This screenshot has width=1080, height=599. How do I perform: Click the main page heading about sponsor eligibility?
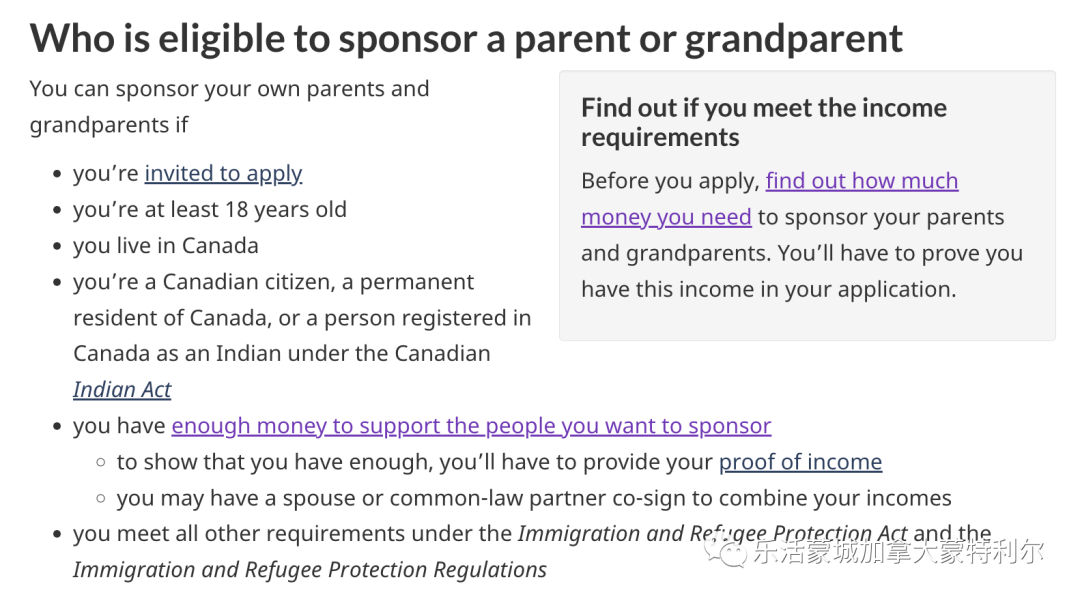point(466,38)
